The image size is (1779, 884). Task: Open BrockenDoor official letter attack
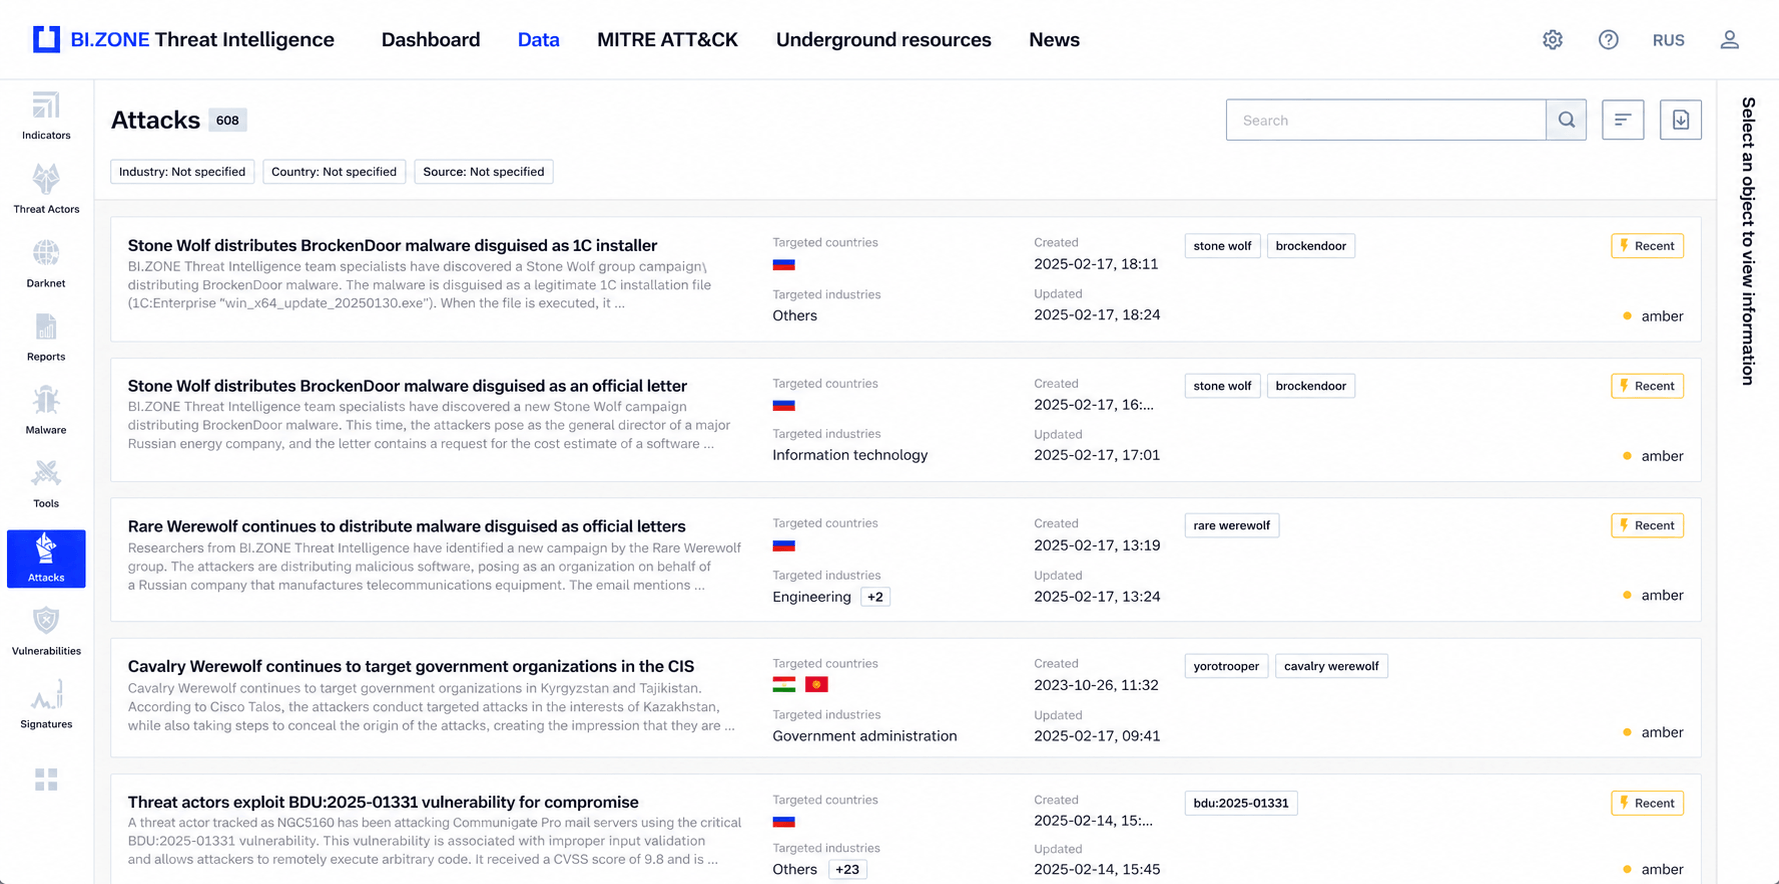(x=407, y=386)
